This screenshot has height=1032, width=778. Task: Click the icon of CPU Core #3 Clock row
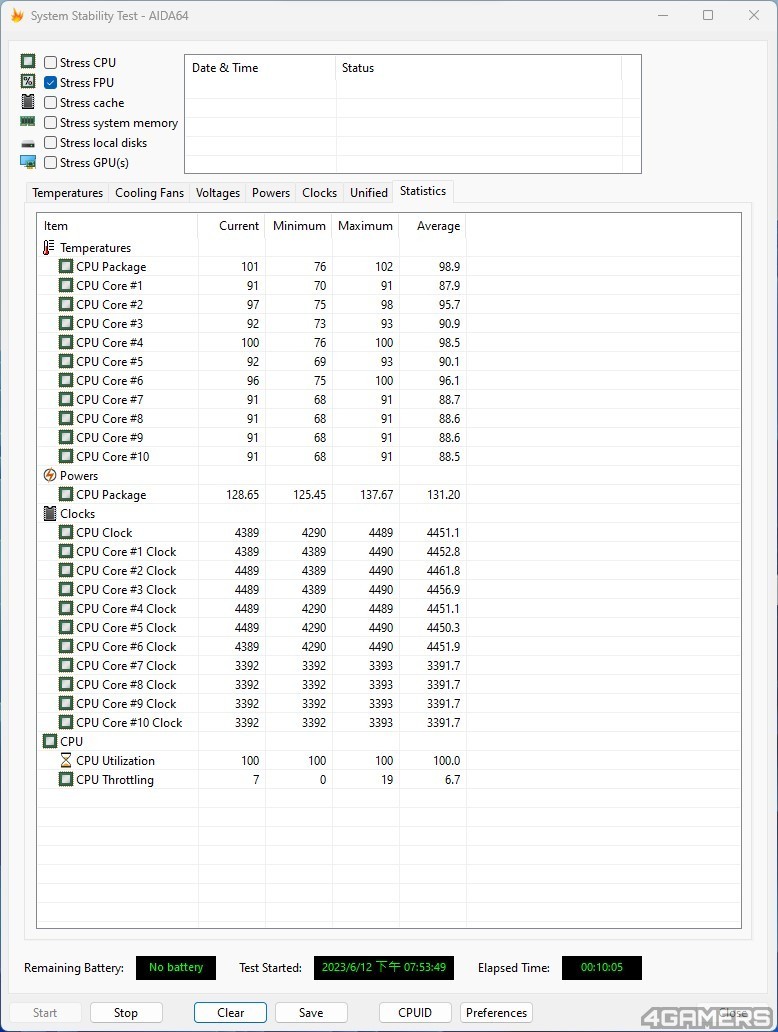pyautogui.click(x=66, y=589)
